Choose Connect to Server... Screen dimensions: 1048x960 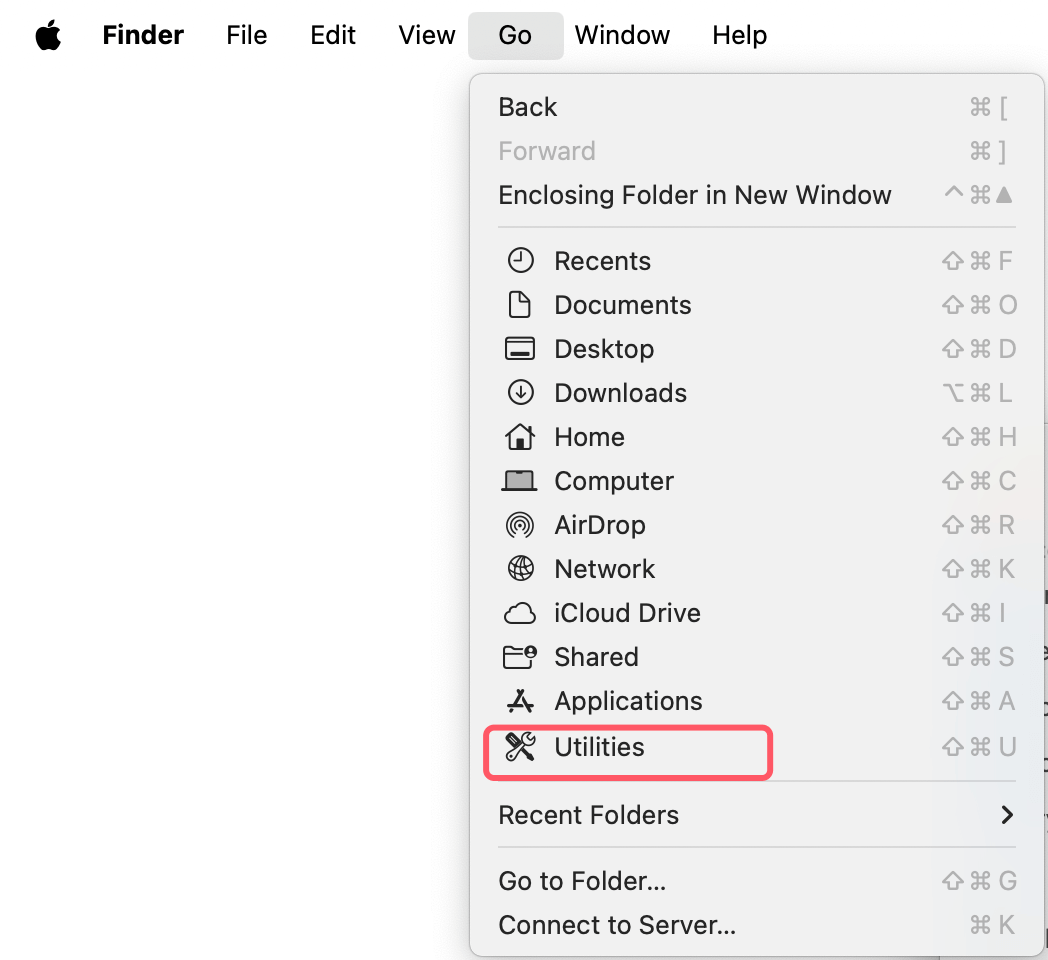pos(617,924)
